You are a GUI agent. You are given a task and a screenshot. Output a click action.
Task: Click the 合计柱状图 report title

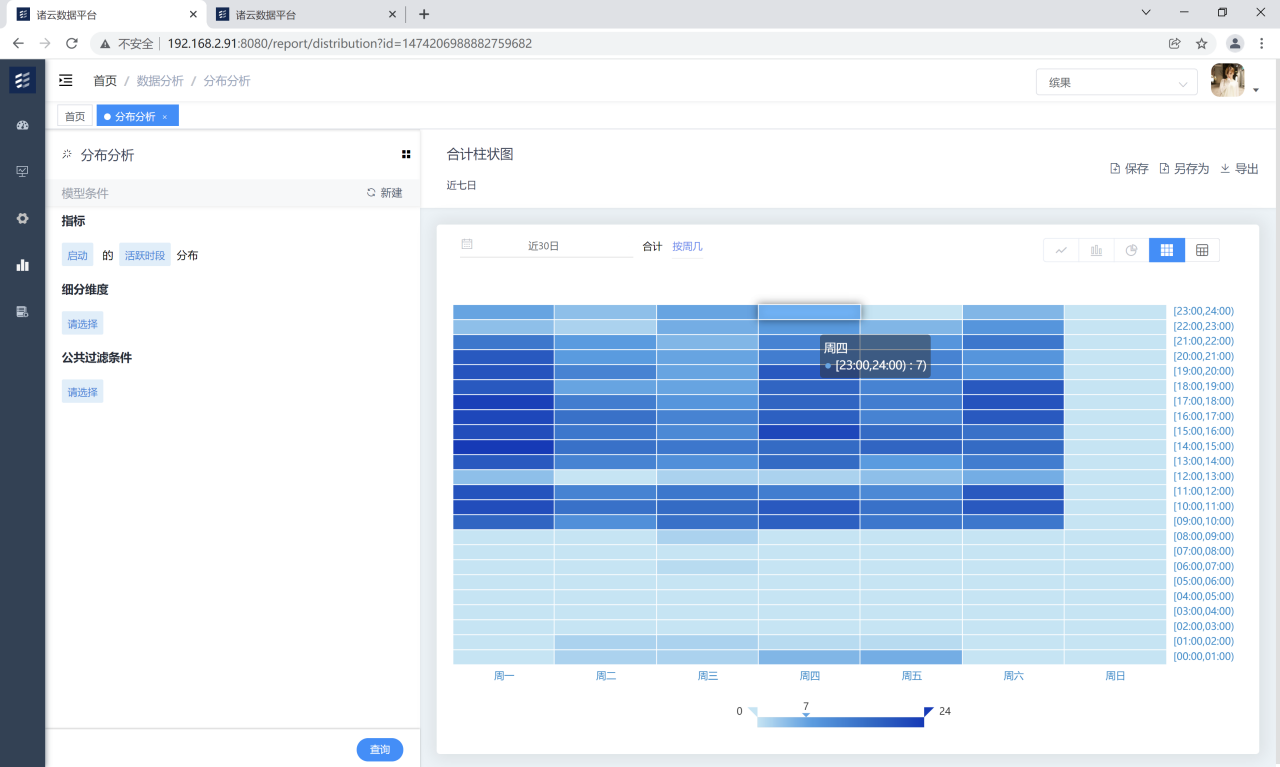coord(480,154)
